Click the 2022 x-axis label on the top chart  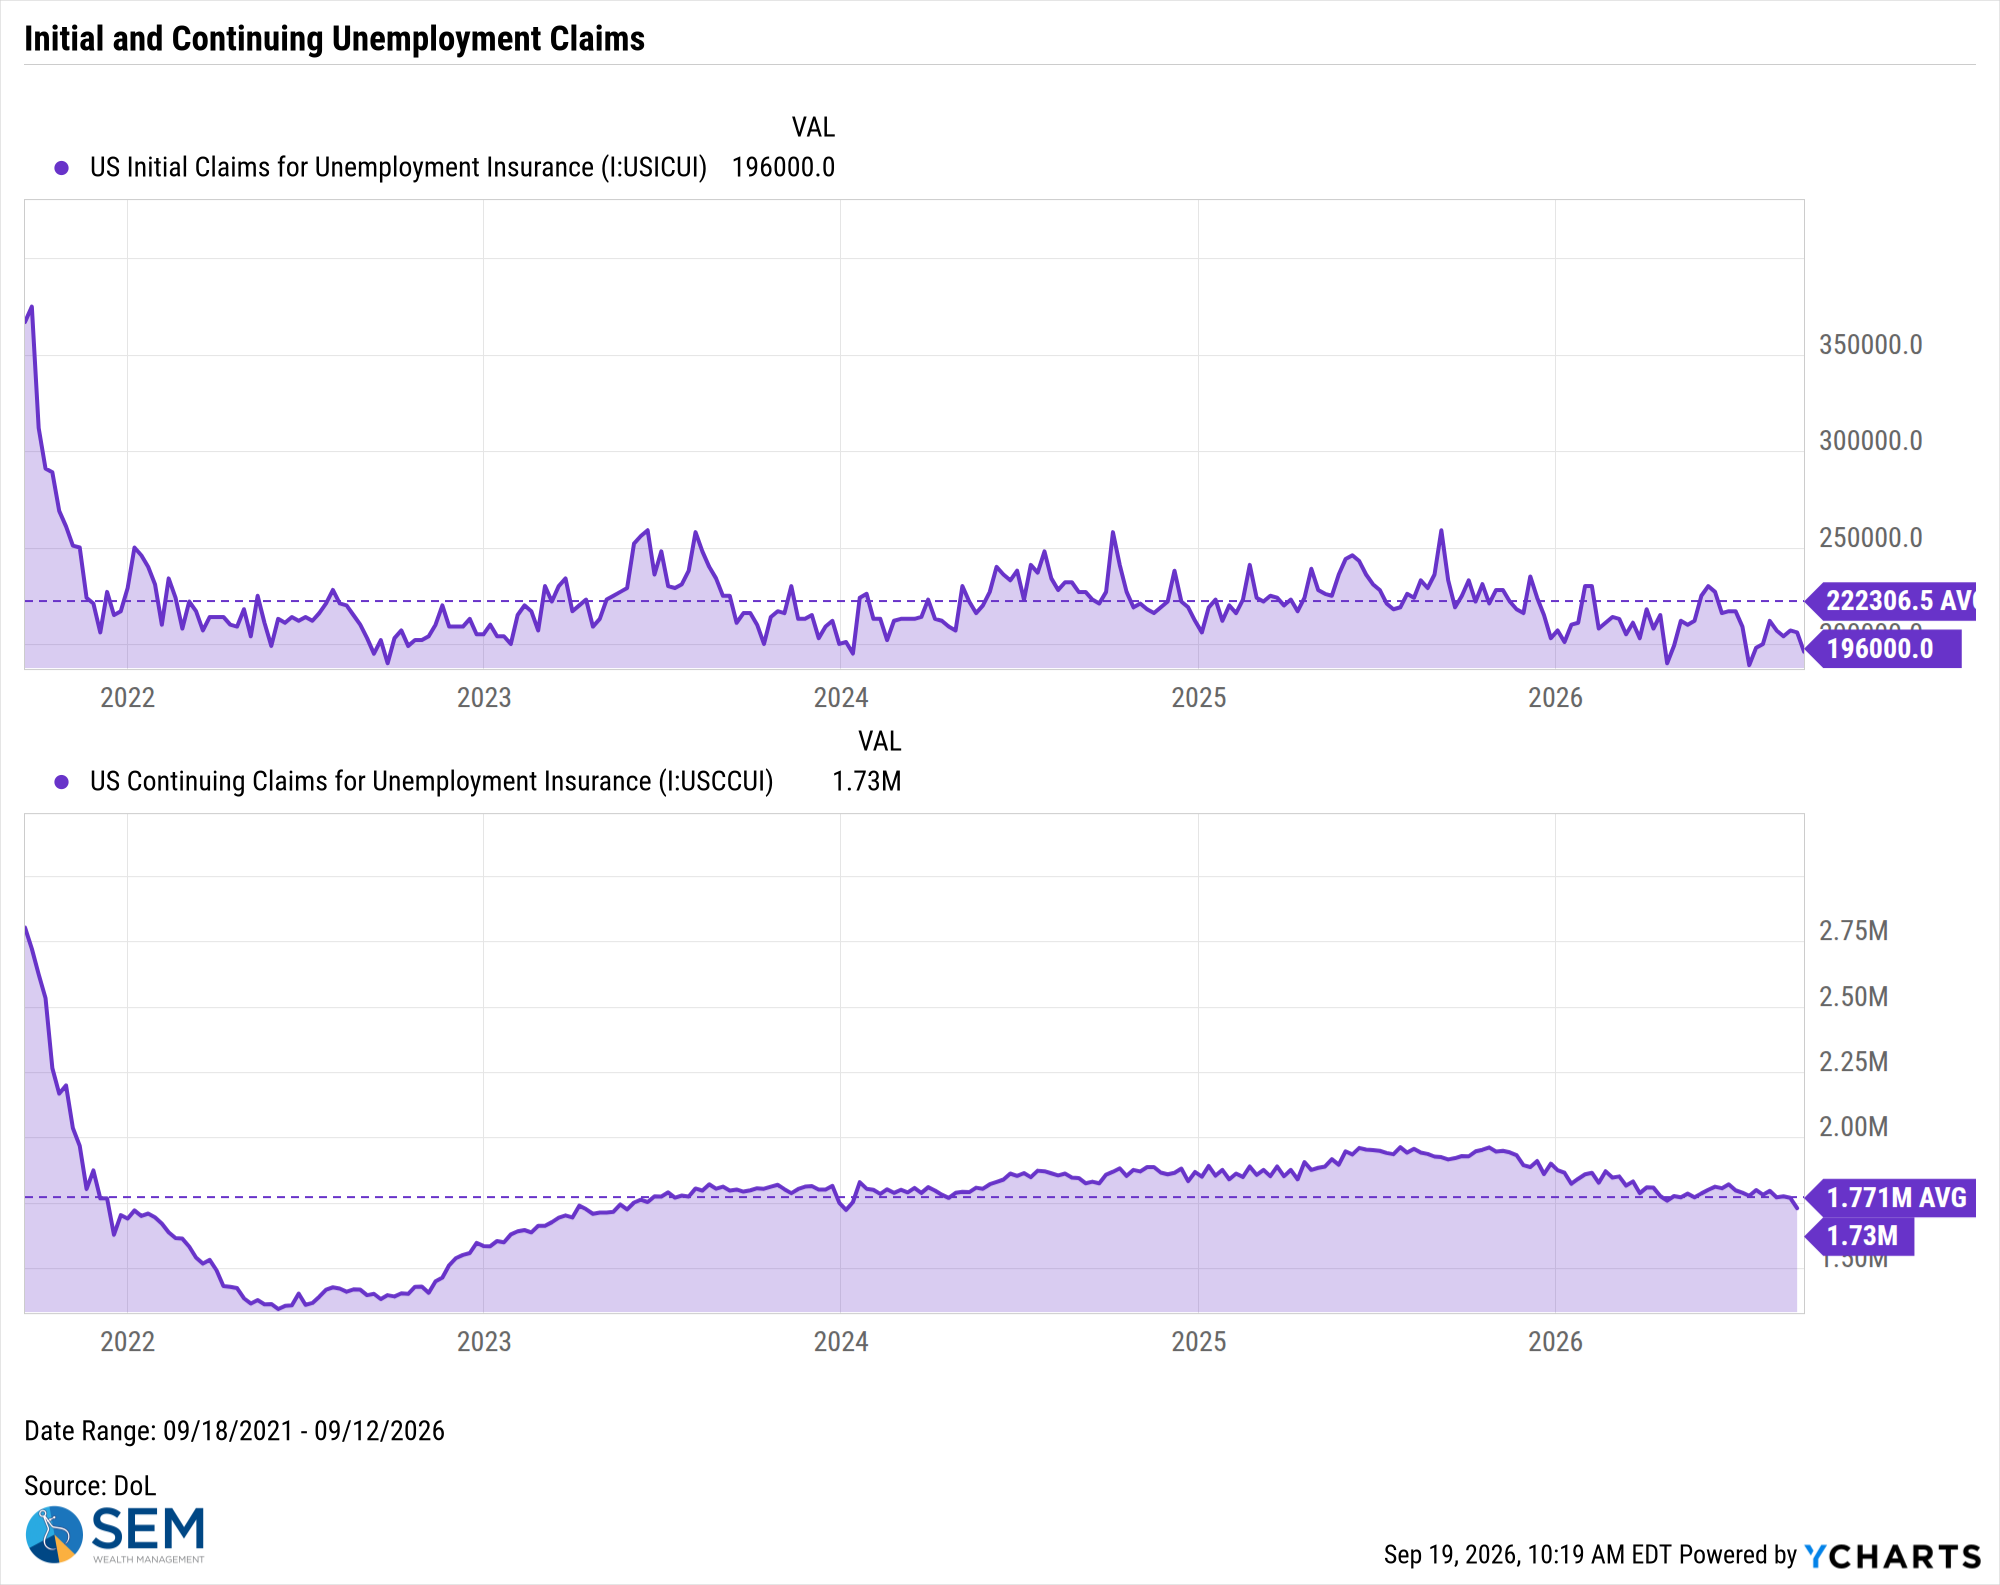tap(127, 698)
